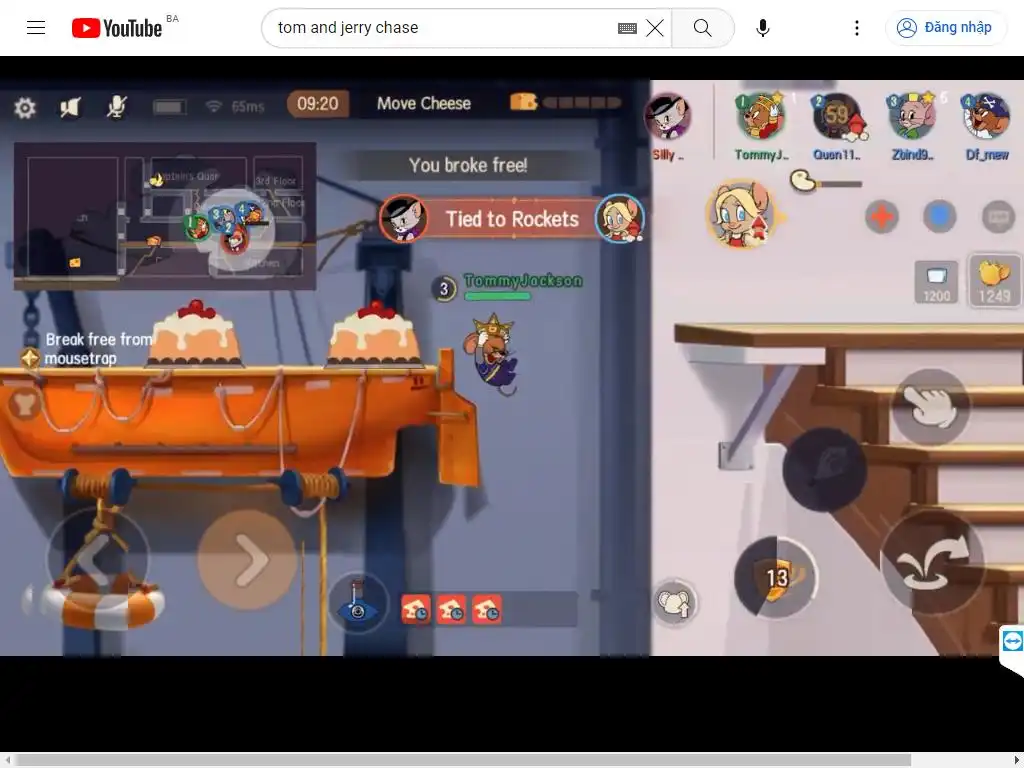Click the Move Cheese objective label
Screen dimensions: 1024x768
424,103
